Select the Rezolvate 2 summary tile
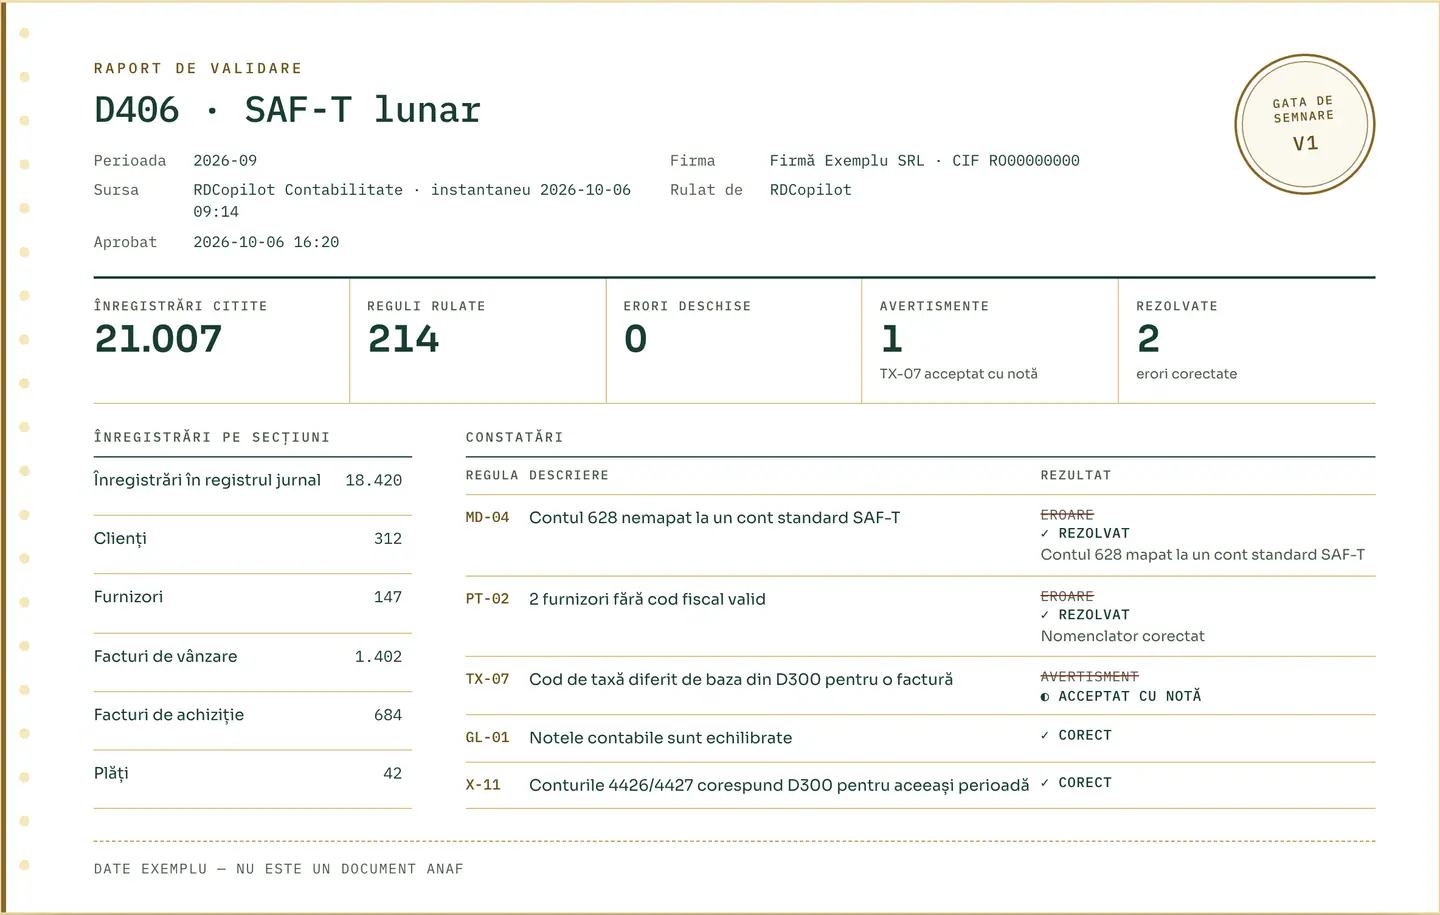Image resolution: width=1440 pixels, height=915 pixels. point(1247,341)
